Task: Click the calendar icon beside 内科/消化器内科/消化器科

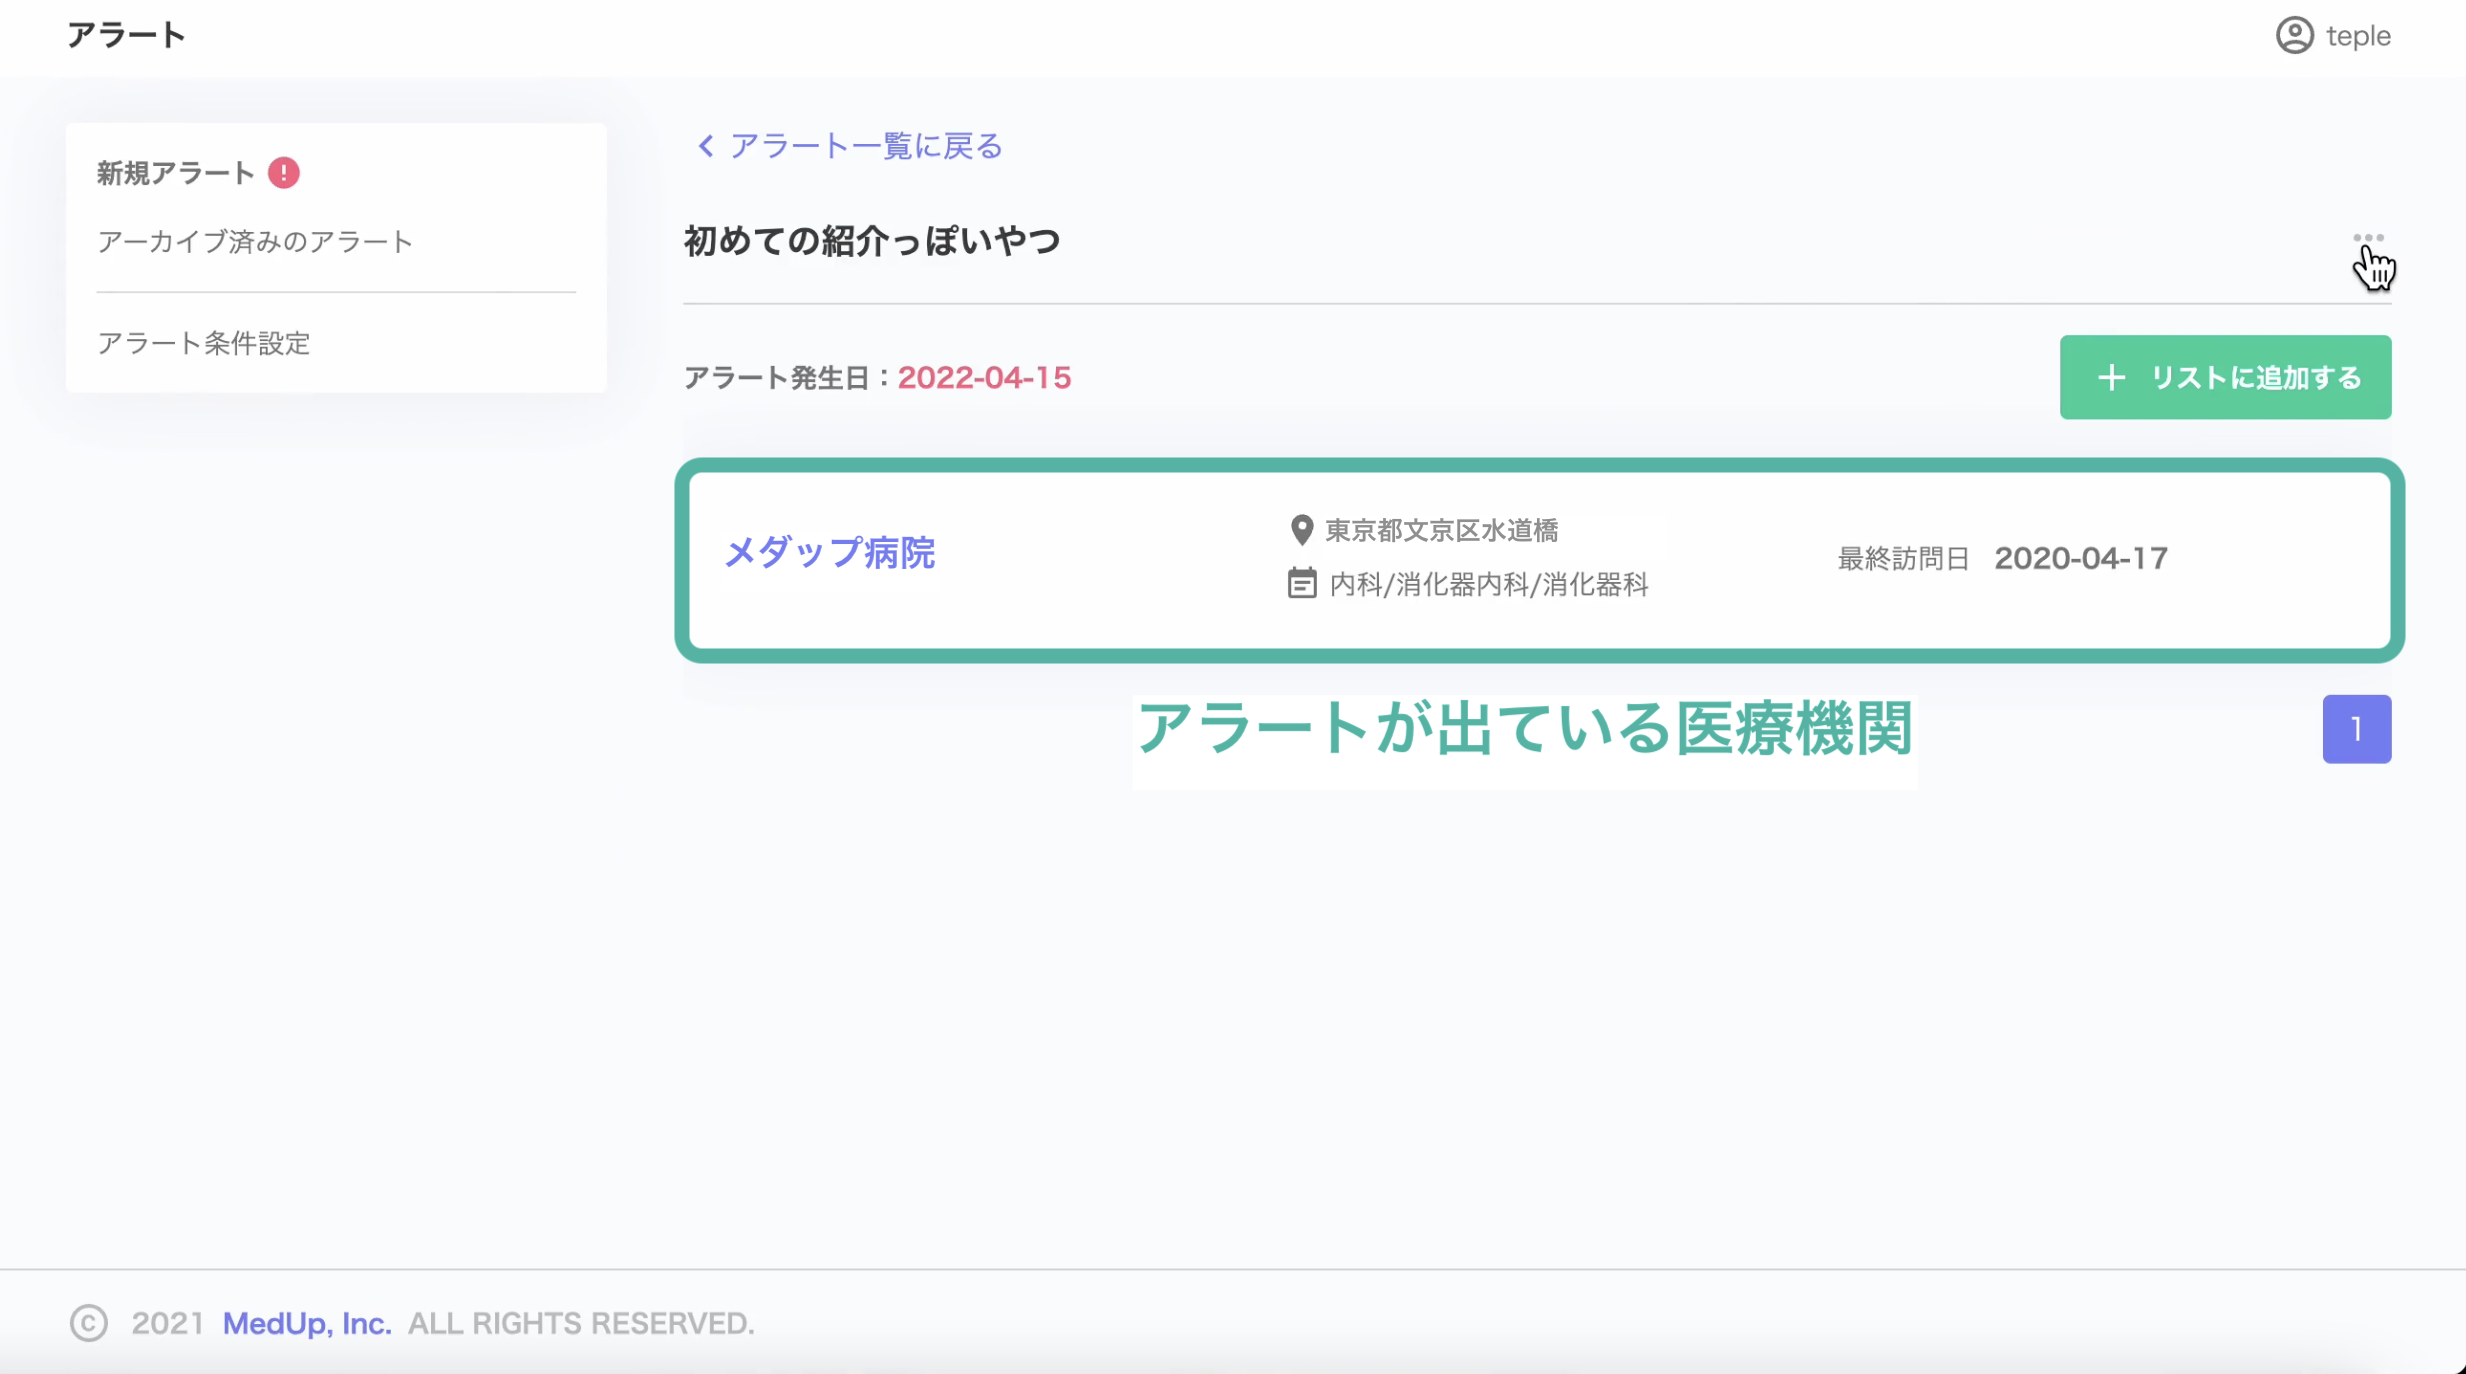Action: (x=1301, y=583)
